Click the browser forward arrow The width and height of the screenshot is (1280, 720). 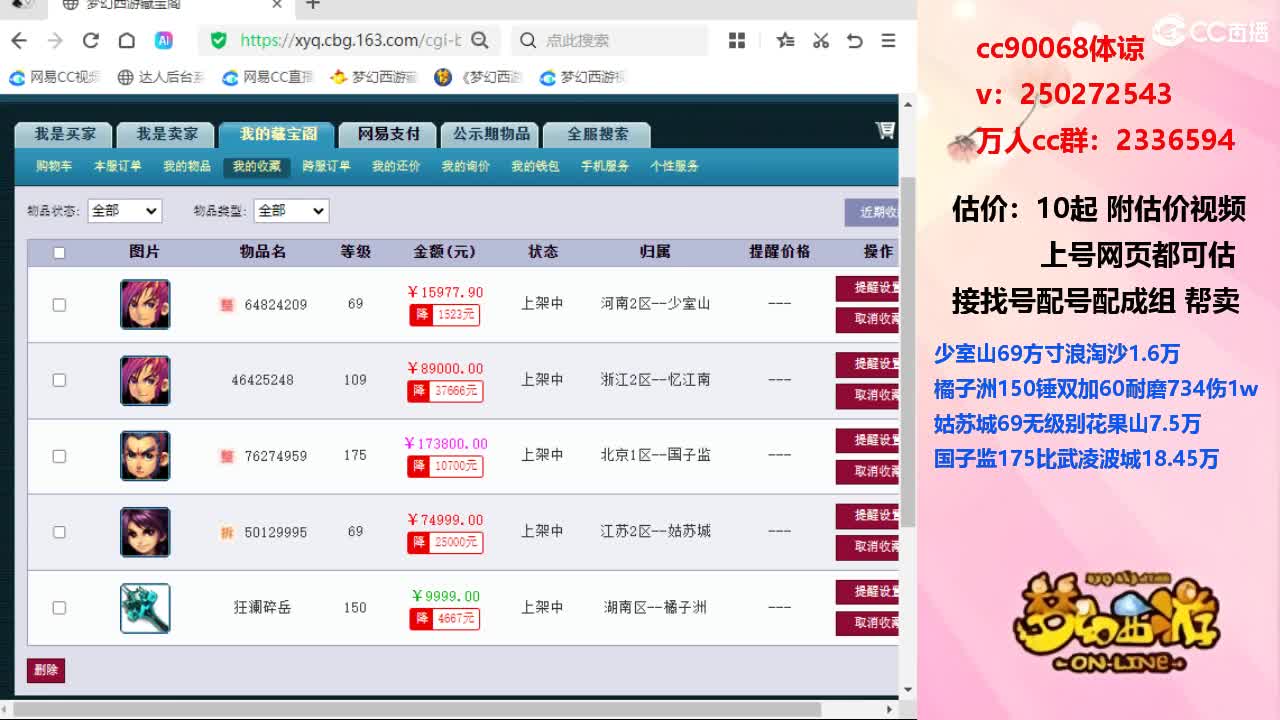[55, 40]
